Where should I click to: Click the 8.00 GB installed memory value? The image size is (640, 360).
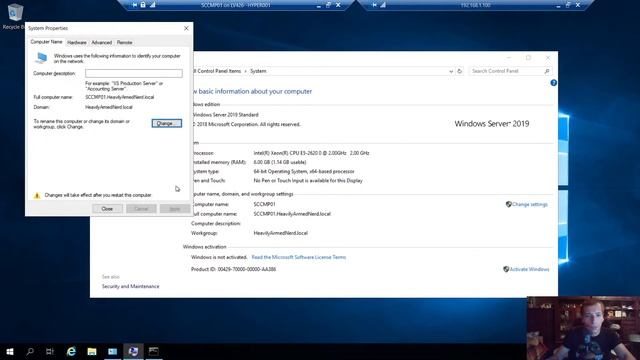pyautogui.click(x=280, y=162)
